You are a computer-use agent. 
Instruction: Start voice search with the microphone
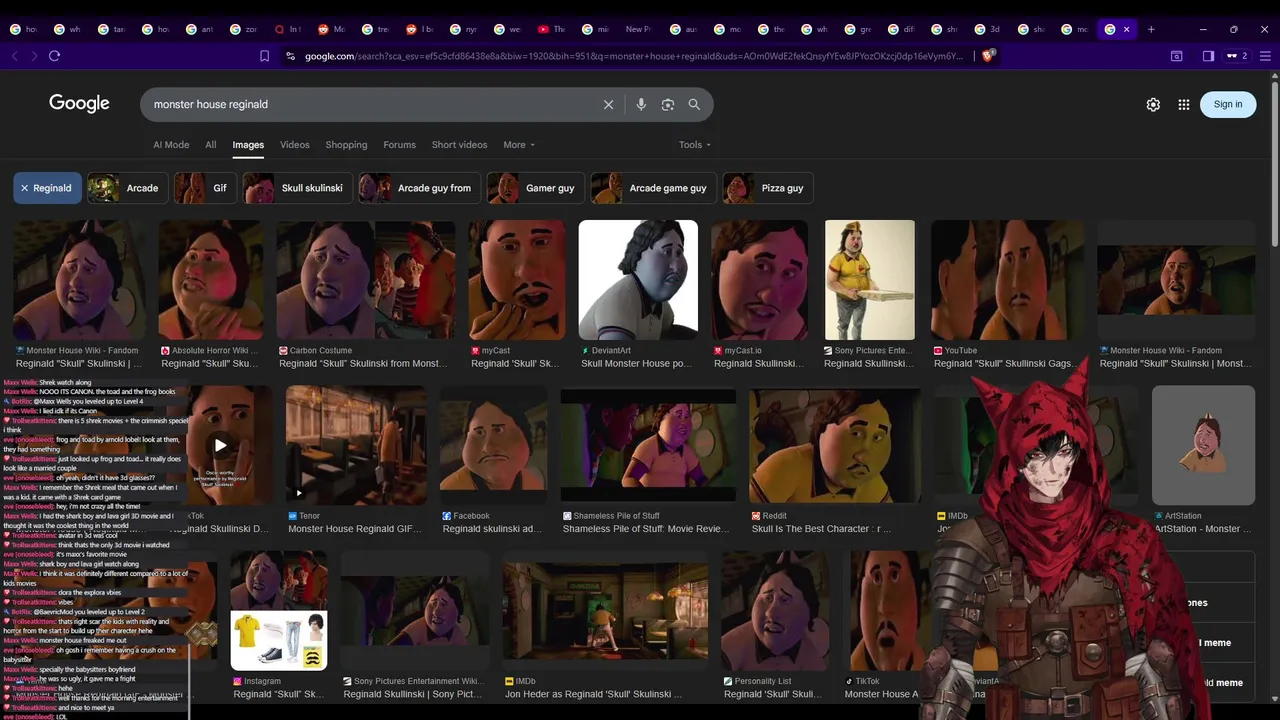point(641,104)
